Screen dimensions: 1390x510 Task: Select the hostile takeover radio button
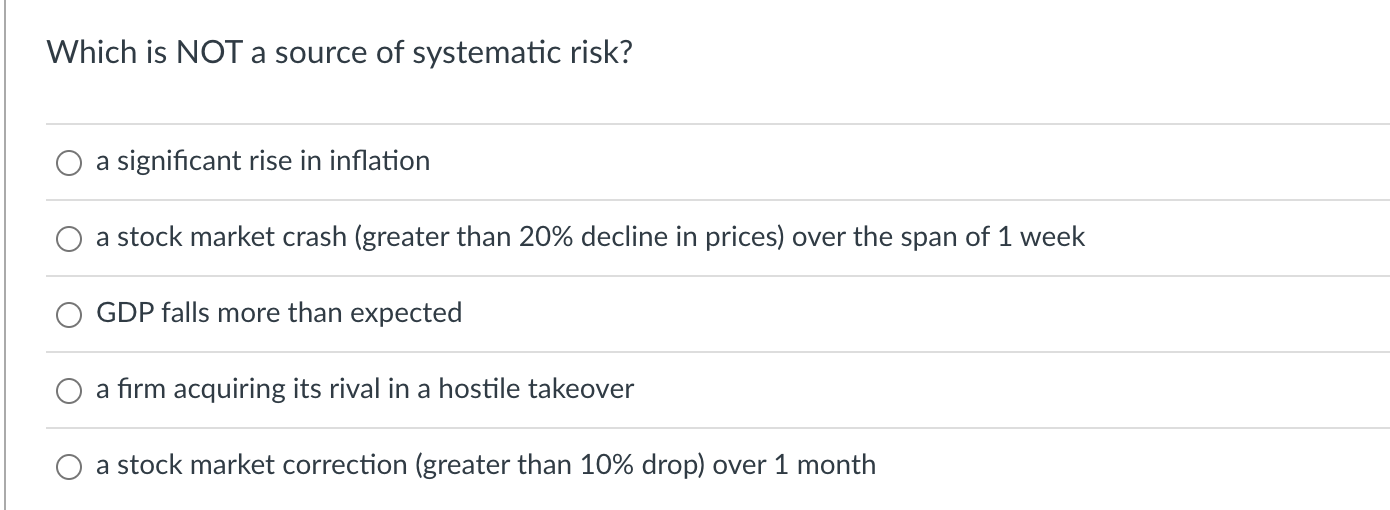tap(69, 390)
